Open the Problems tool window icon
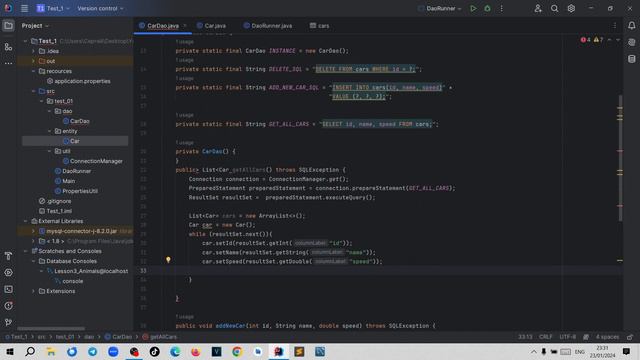Screen dimensions: 640x360 8,306
